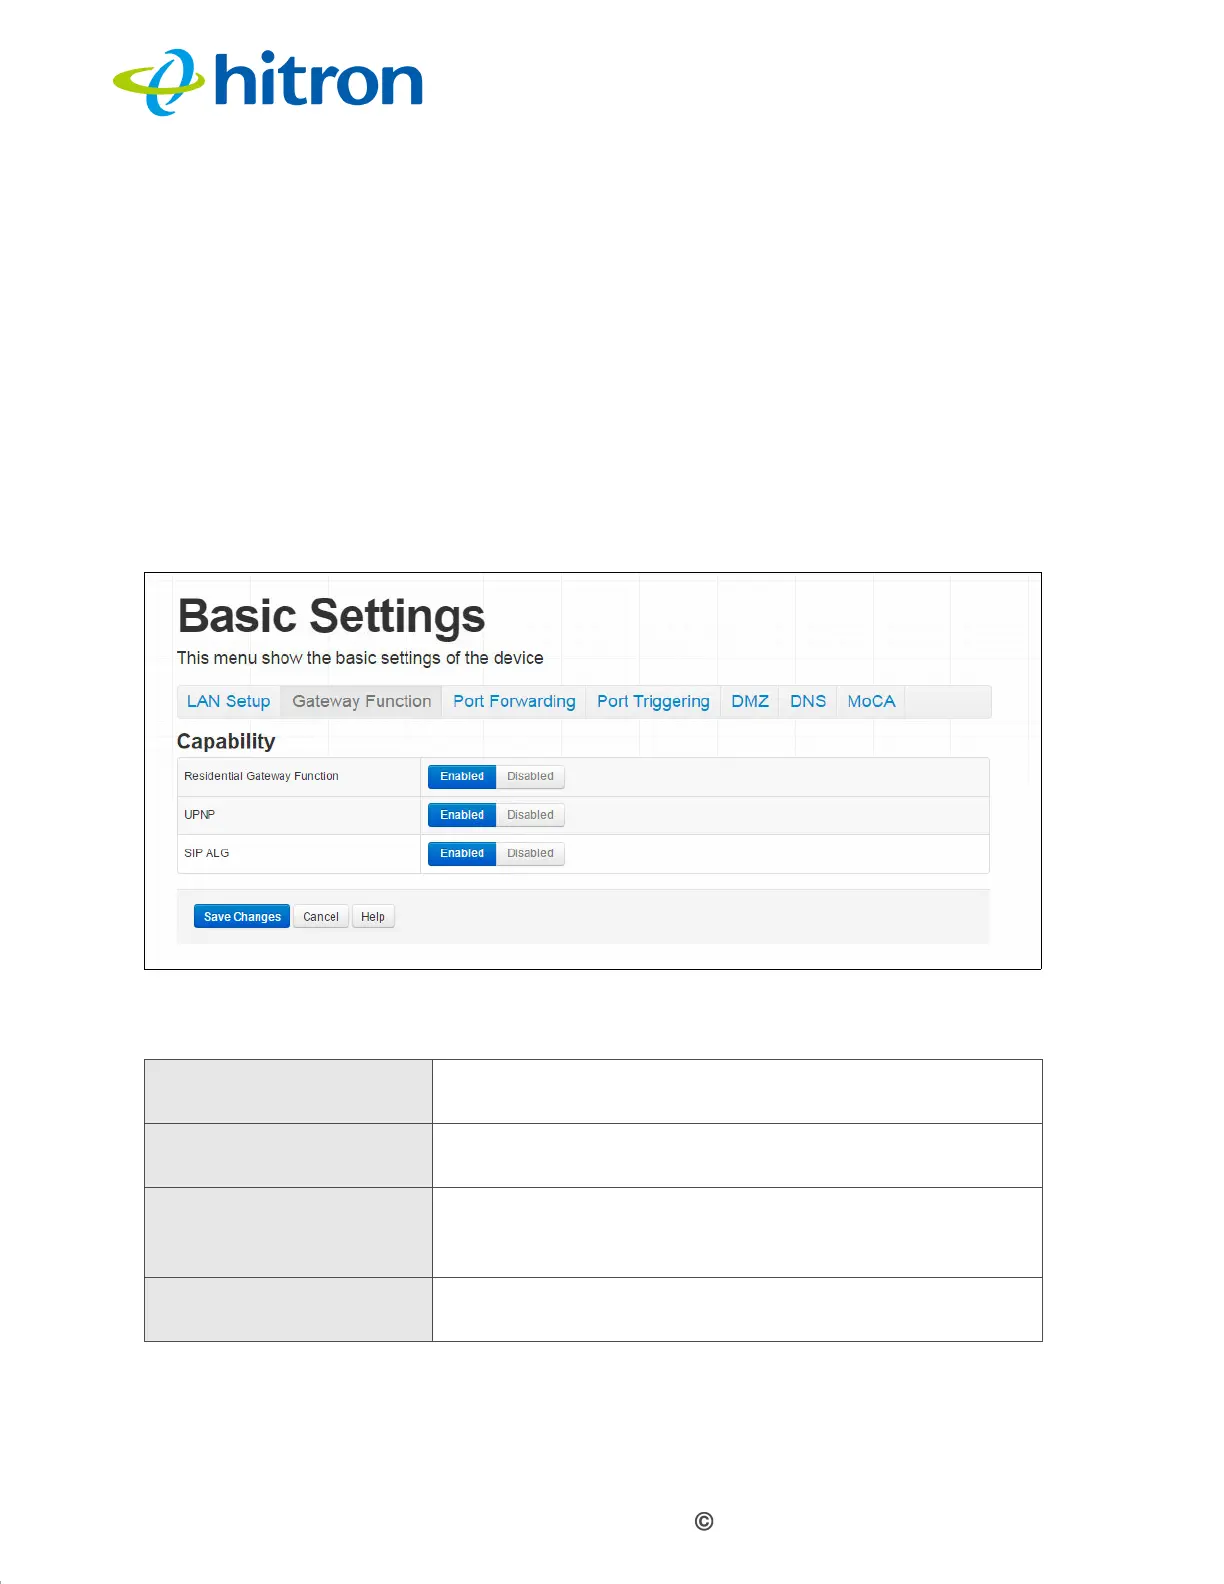
Task: Go to the DMZ tab
Action: click(x=750, y=701)
